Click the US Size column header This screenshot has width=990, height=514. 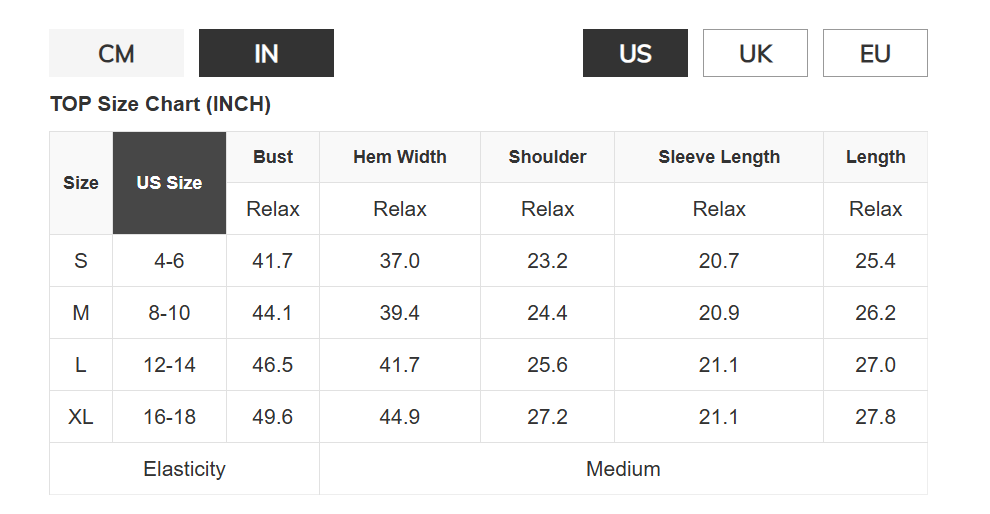169,183
